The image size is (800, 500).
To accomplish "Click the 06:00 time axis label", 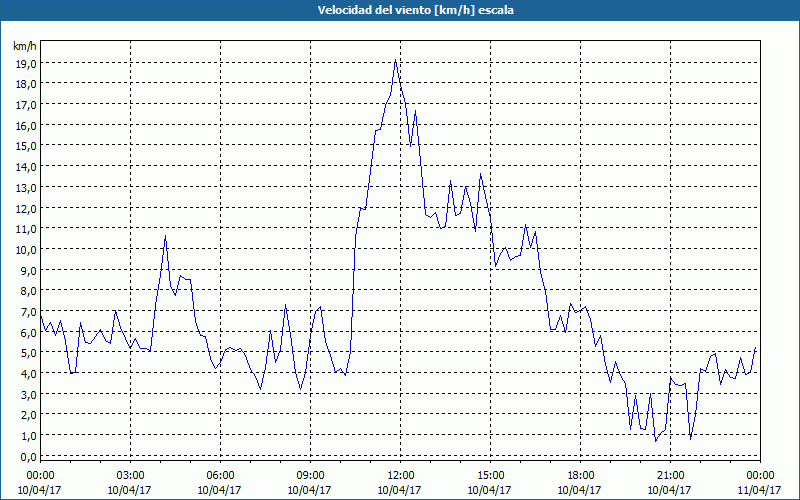I will pos(220,476).
